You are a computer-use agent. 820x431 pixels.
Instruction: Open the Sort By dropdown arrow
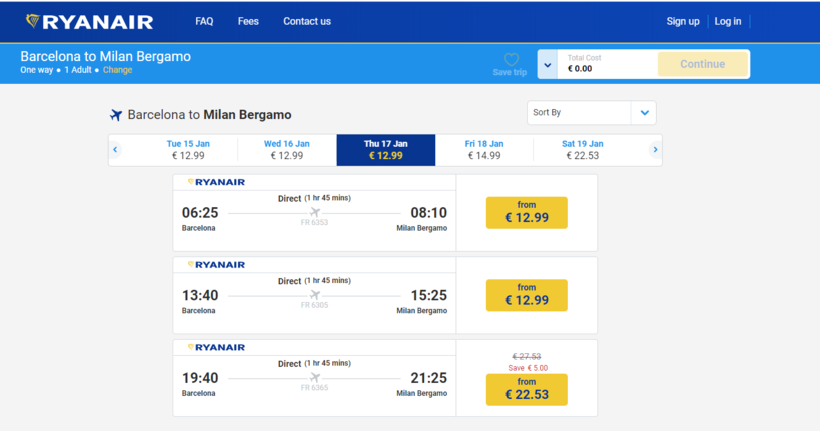644,112
